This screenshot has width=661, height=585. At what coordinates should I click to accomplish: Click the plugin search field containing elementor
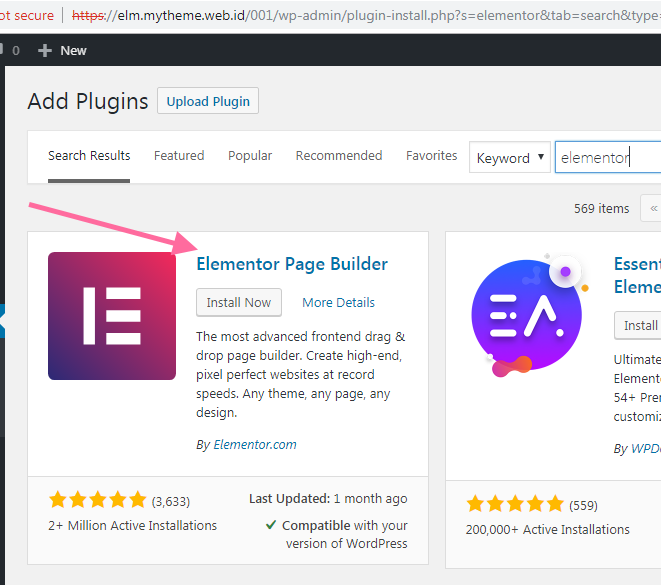608,157
